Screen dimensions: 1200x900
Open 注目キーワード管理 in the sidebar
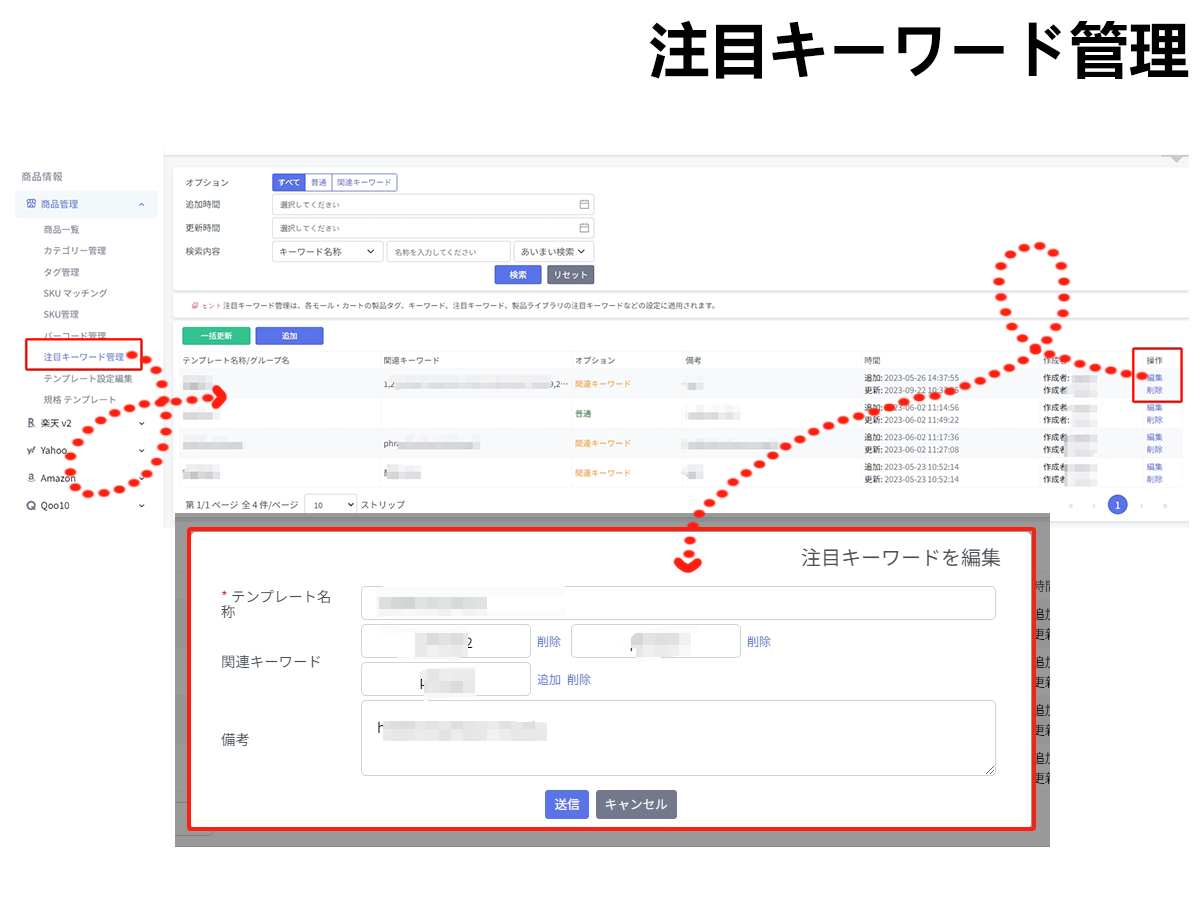click(84, 357)
